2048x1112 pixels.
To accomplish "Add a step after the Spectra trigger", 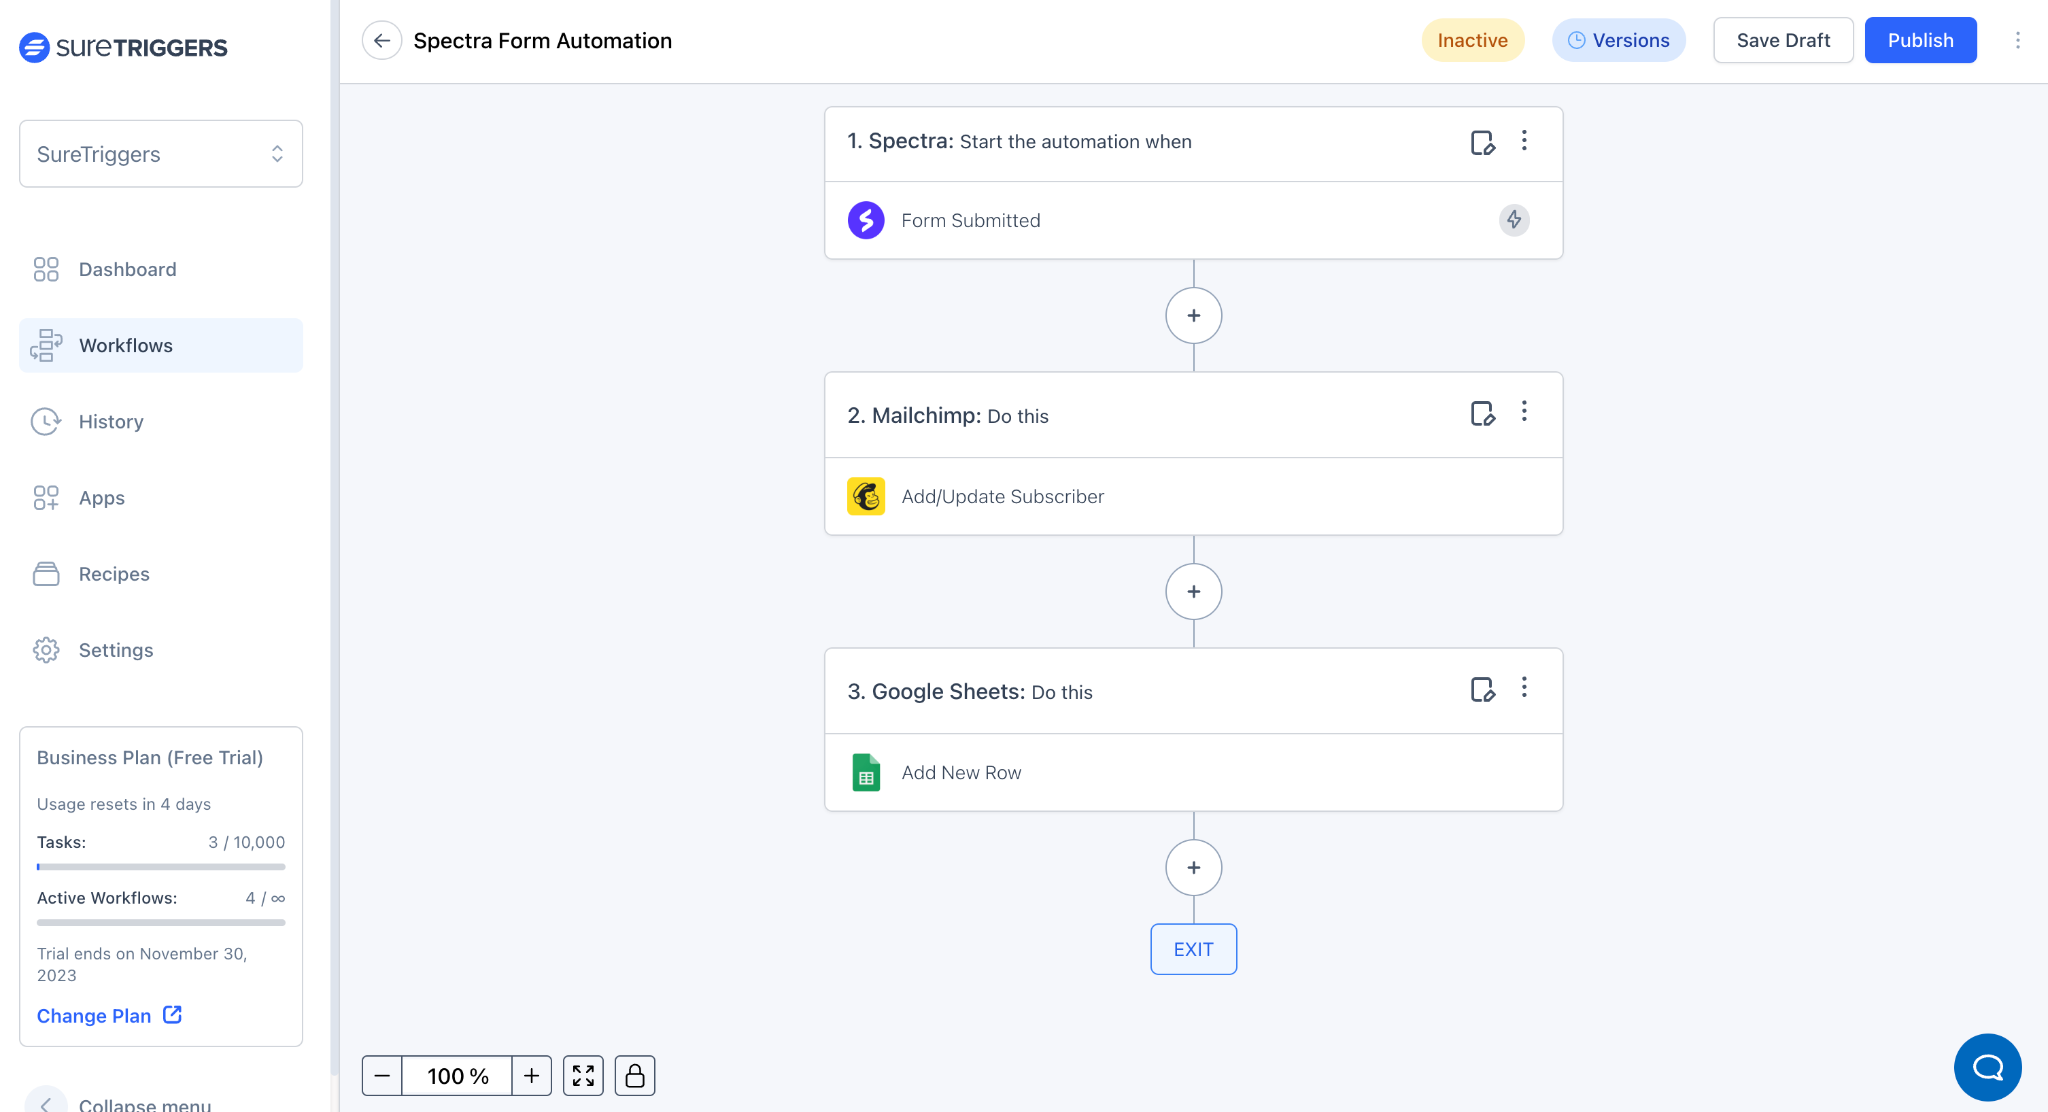I will point(1193,316).
